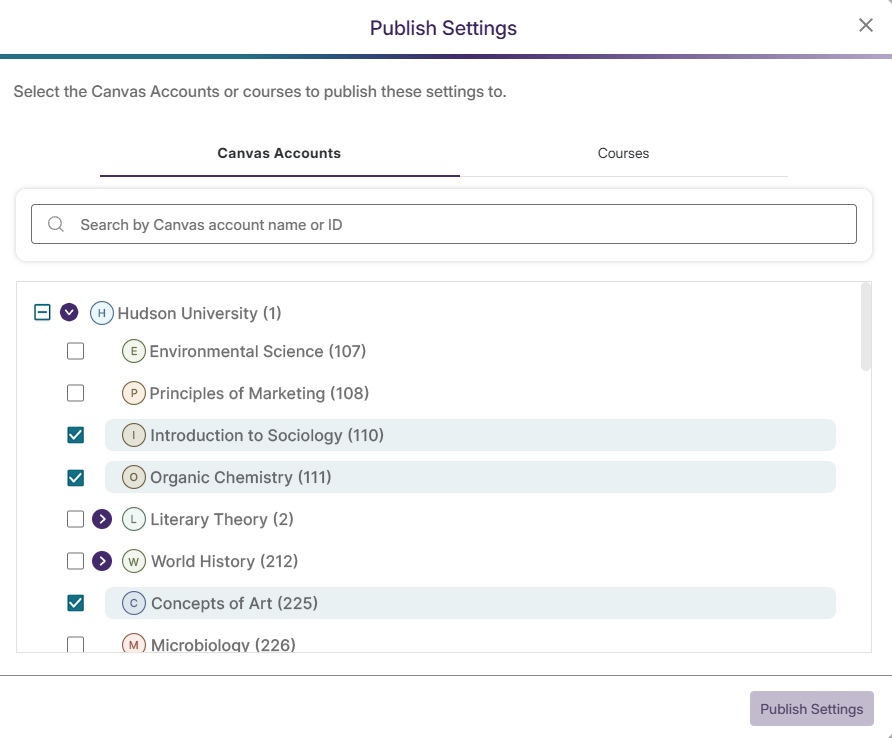
Task: Click the Organic Chemistry 'O' avatar icon
Action: click(134, 477)
